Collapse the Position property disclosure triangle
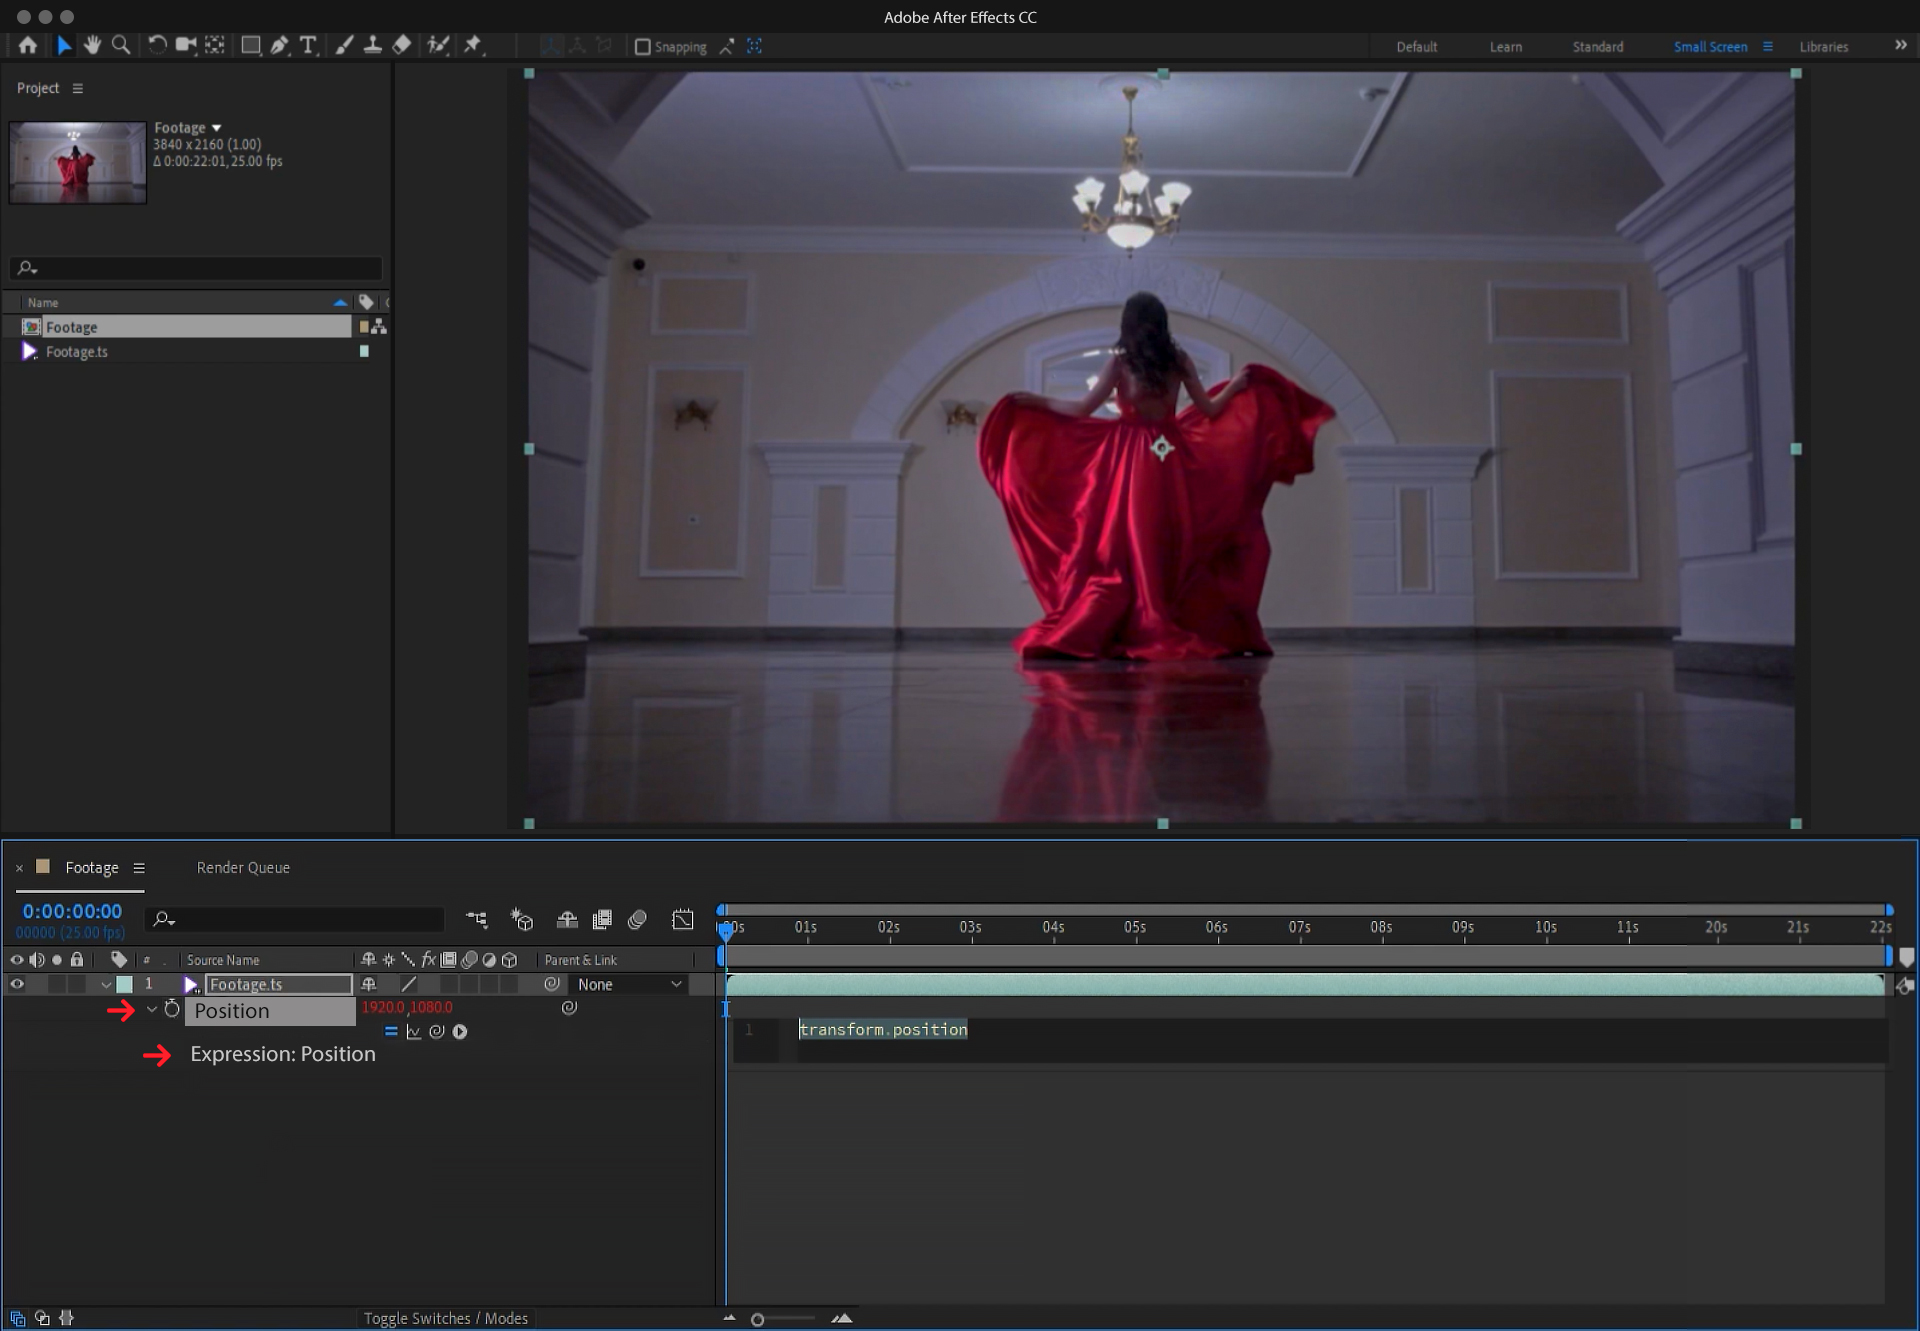 [x=153, y=1010]
